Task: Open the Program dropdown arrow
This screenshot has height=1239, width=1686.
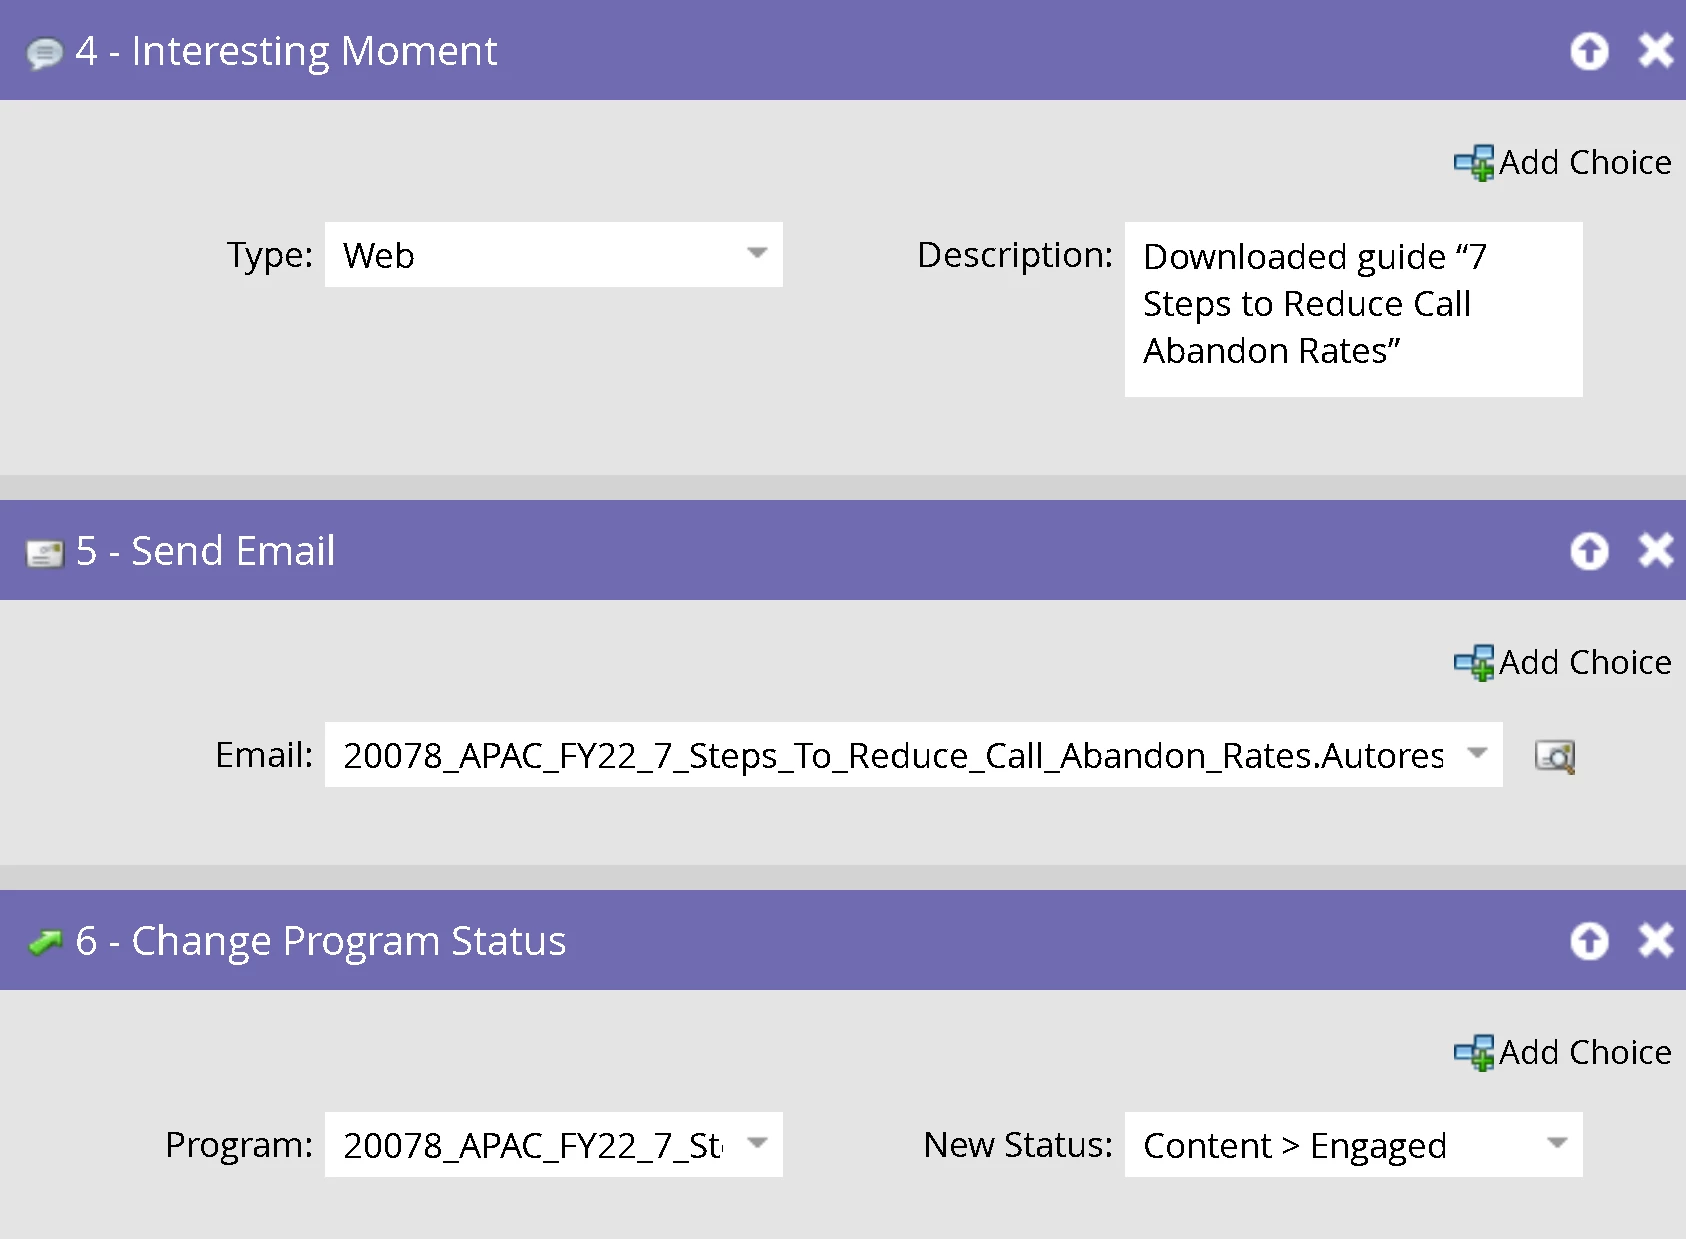Action: tap(757, 1144)
